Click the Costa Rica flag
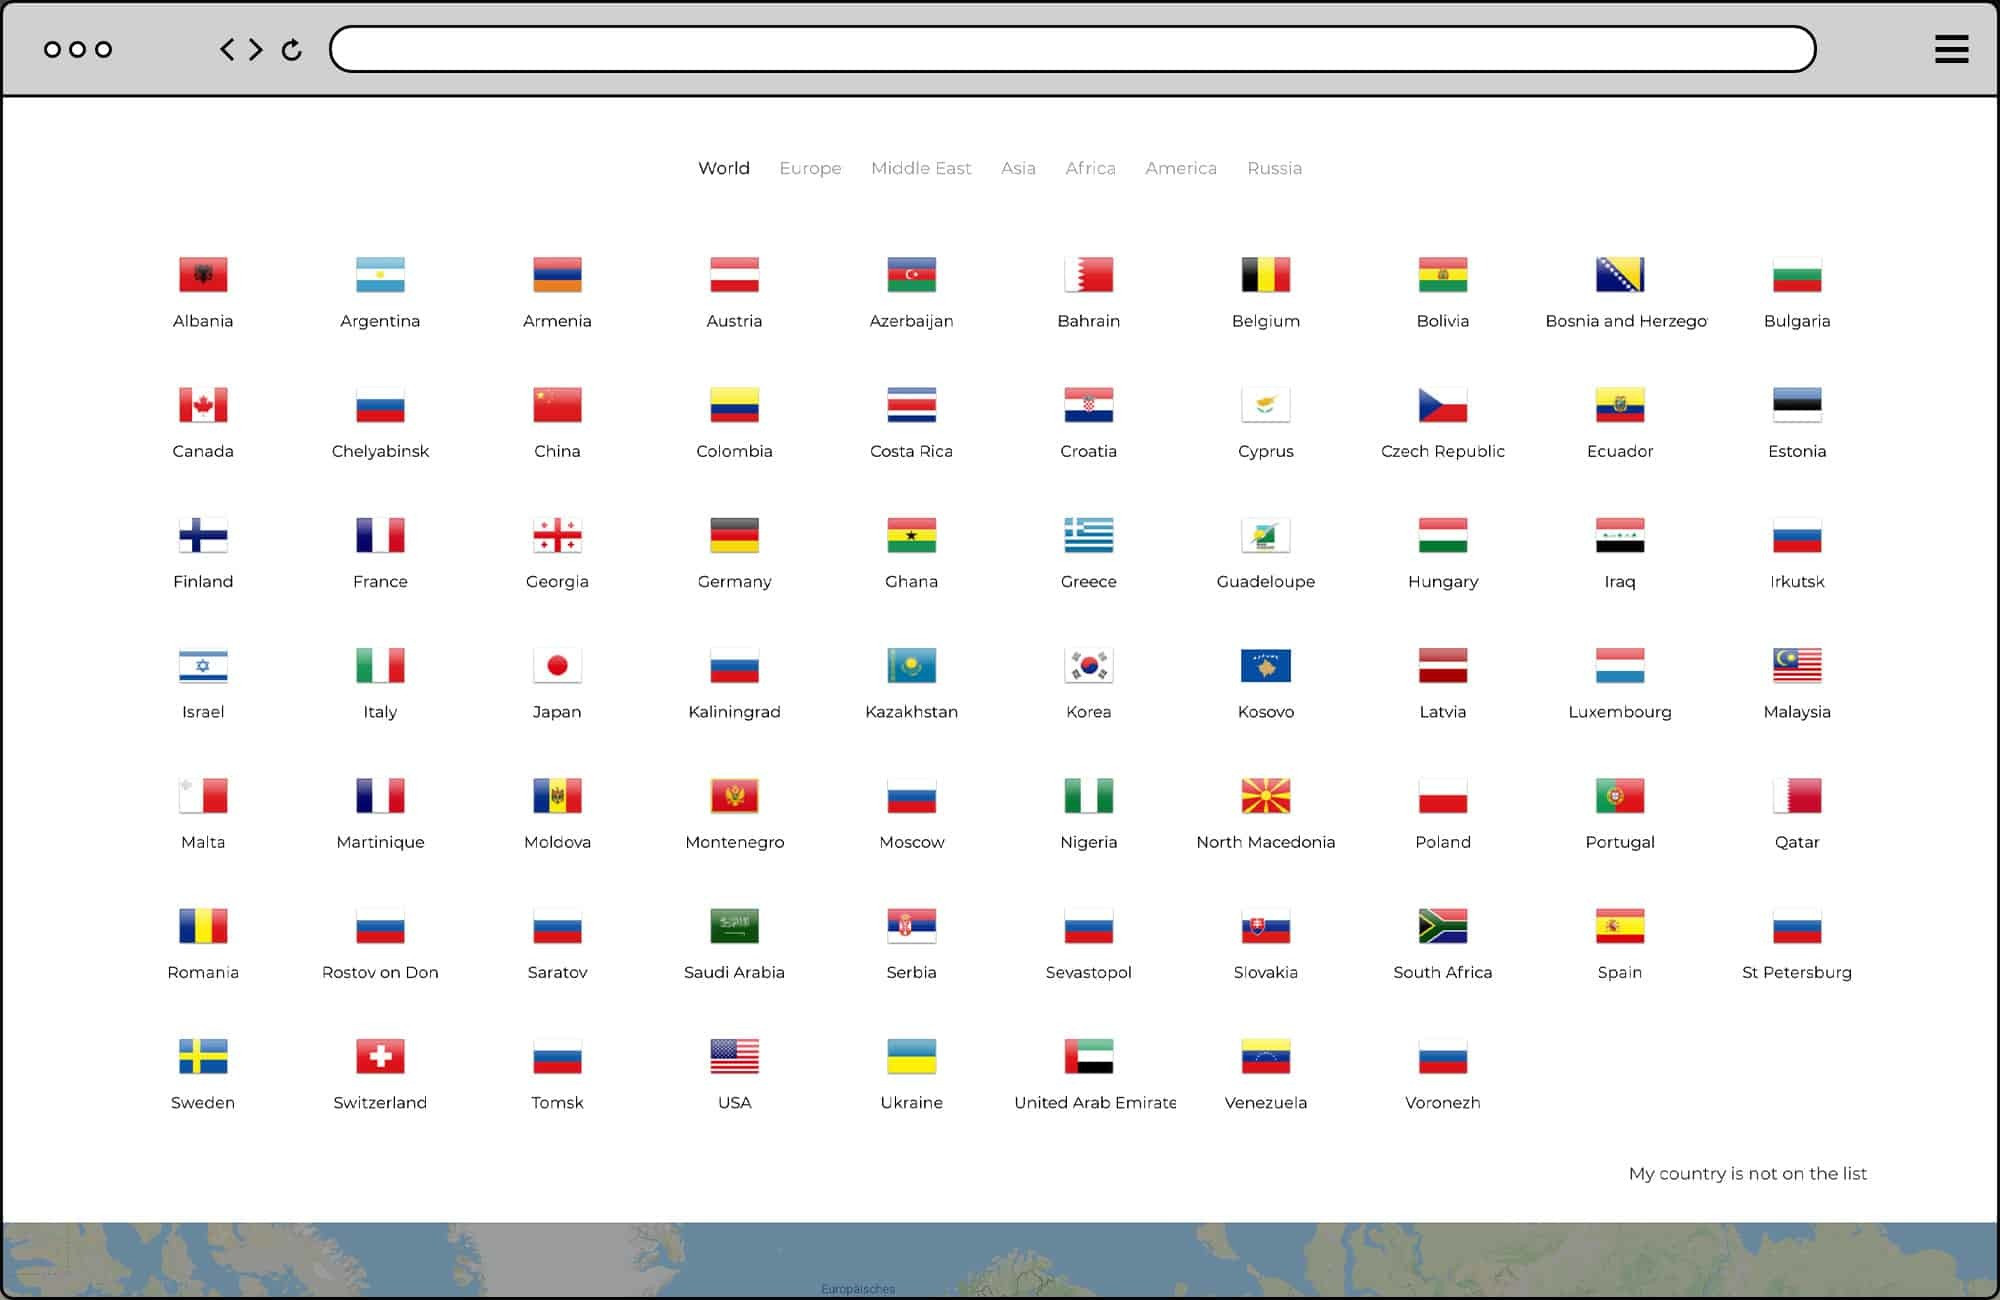Viewport: 2000px width, 1300px height. 911,405
